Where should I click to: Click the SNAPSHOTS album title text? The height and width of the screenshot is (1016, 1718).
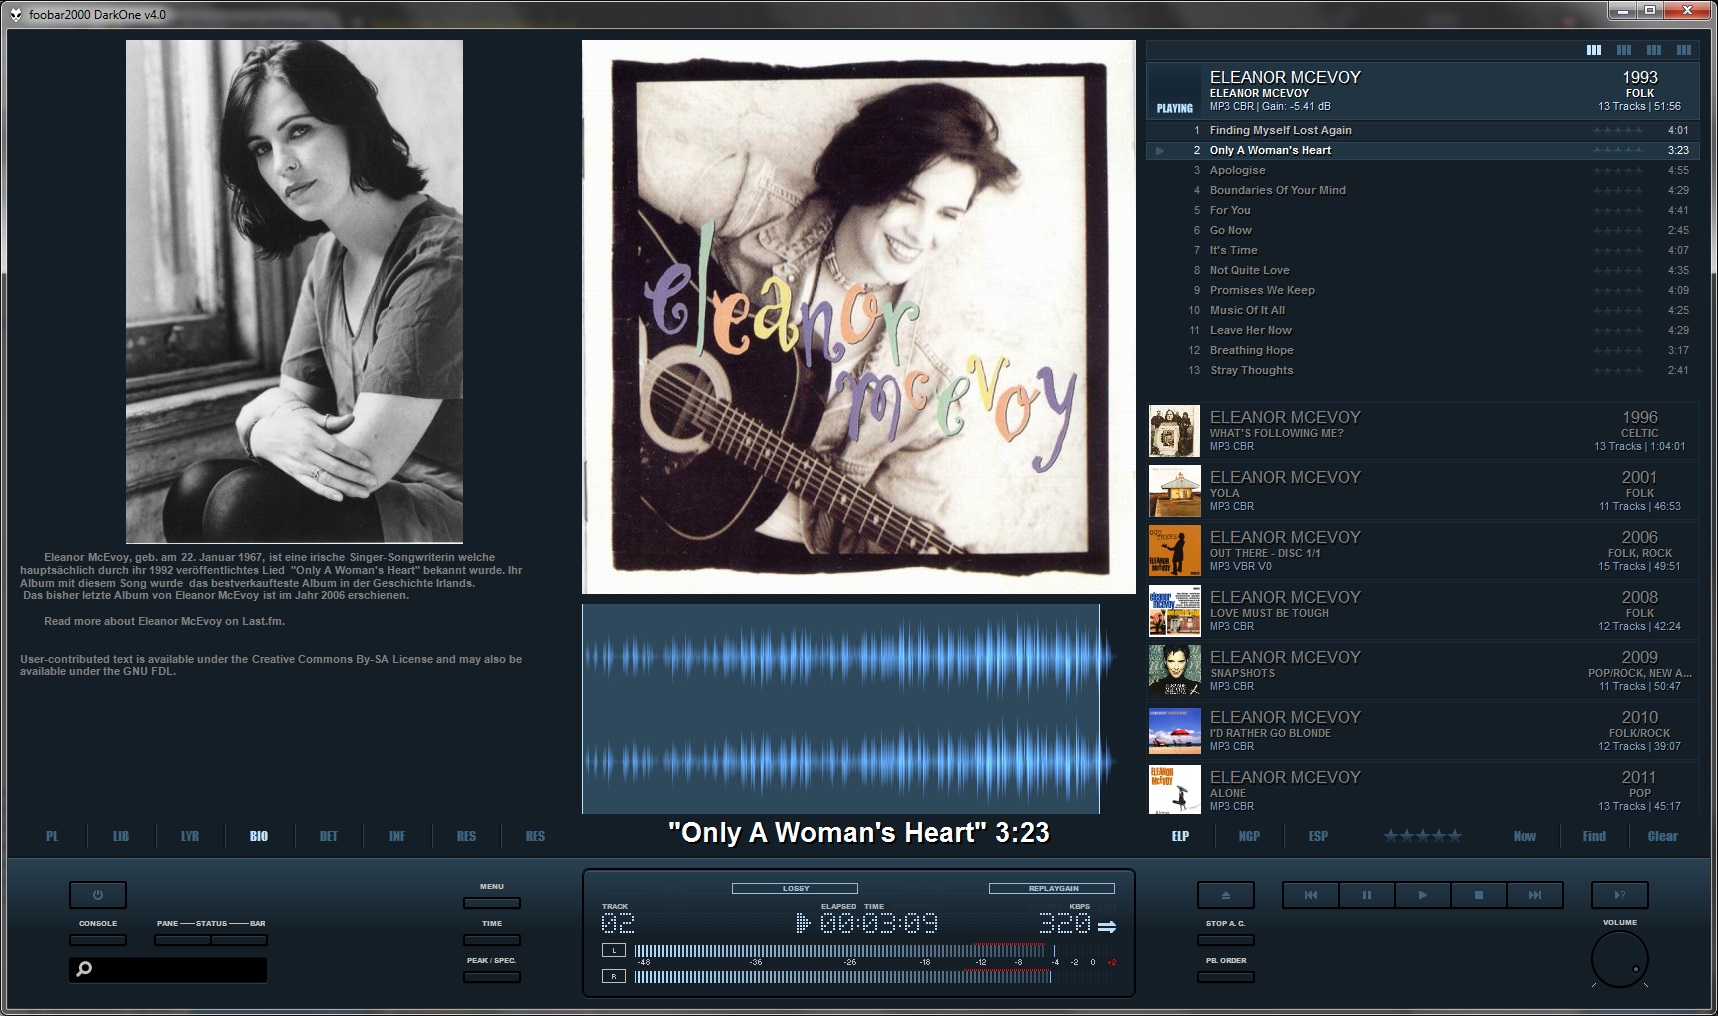click(x=1242, y=673)
